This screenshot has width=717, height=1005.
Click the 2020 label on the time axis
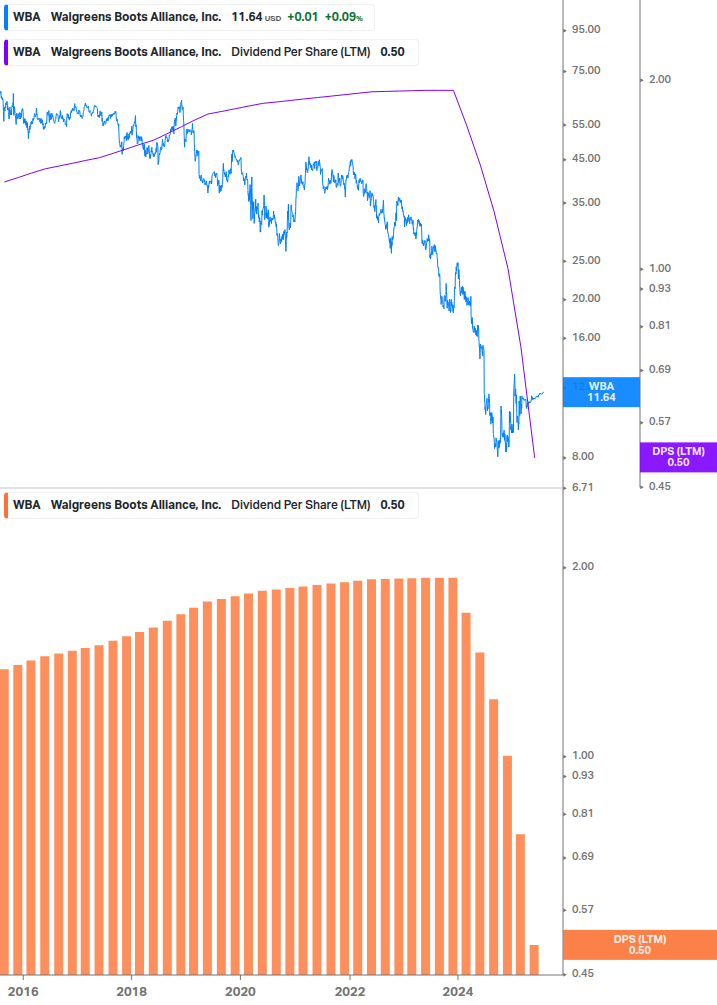click(x=241, y=992)
